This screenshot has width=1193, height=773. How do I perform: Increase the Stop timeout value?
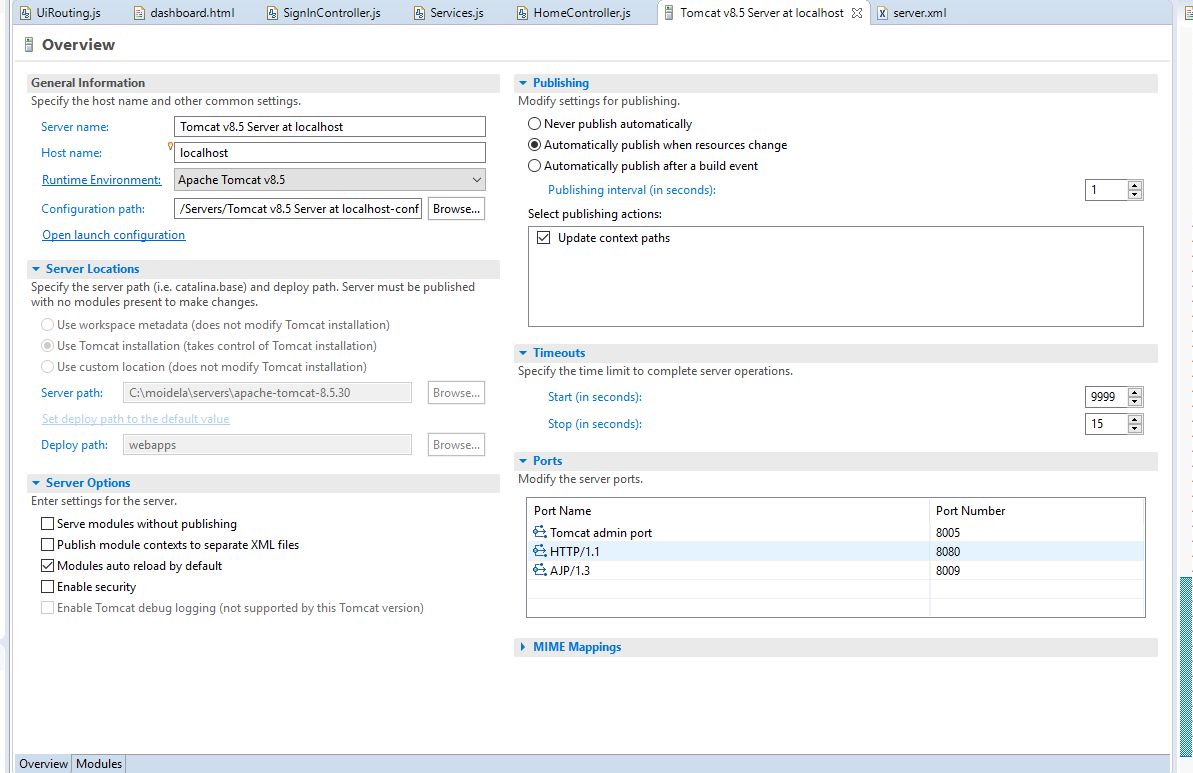1135,419
